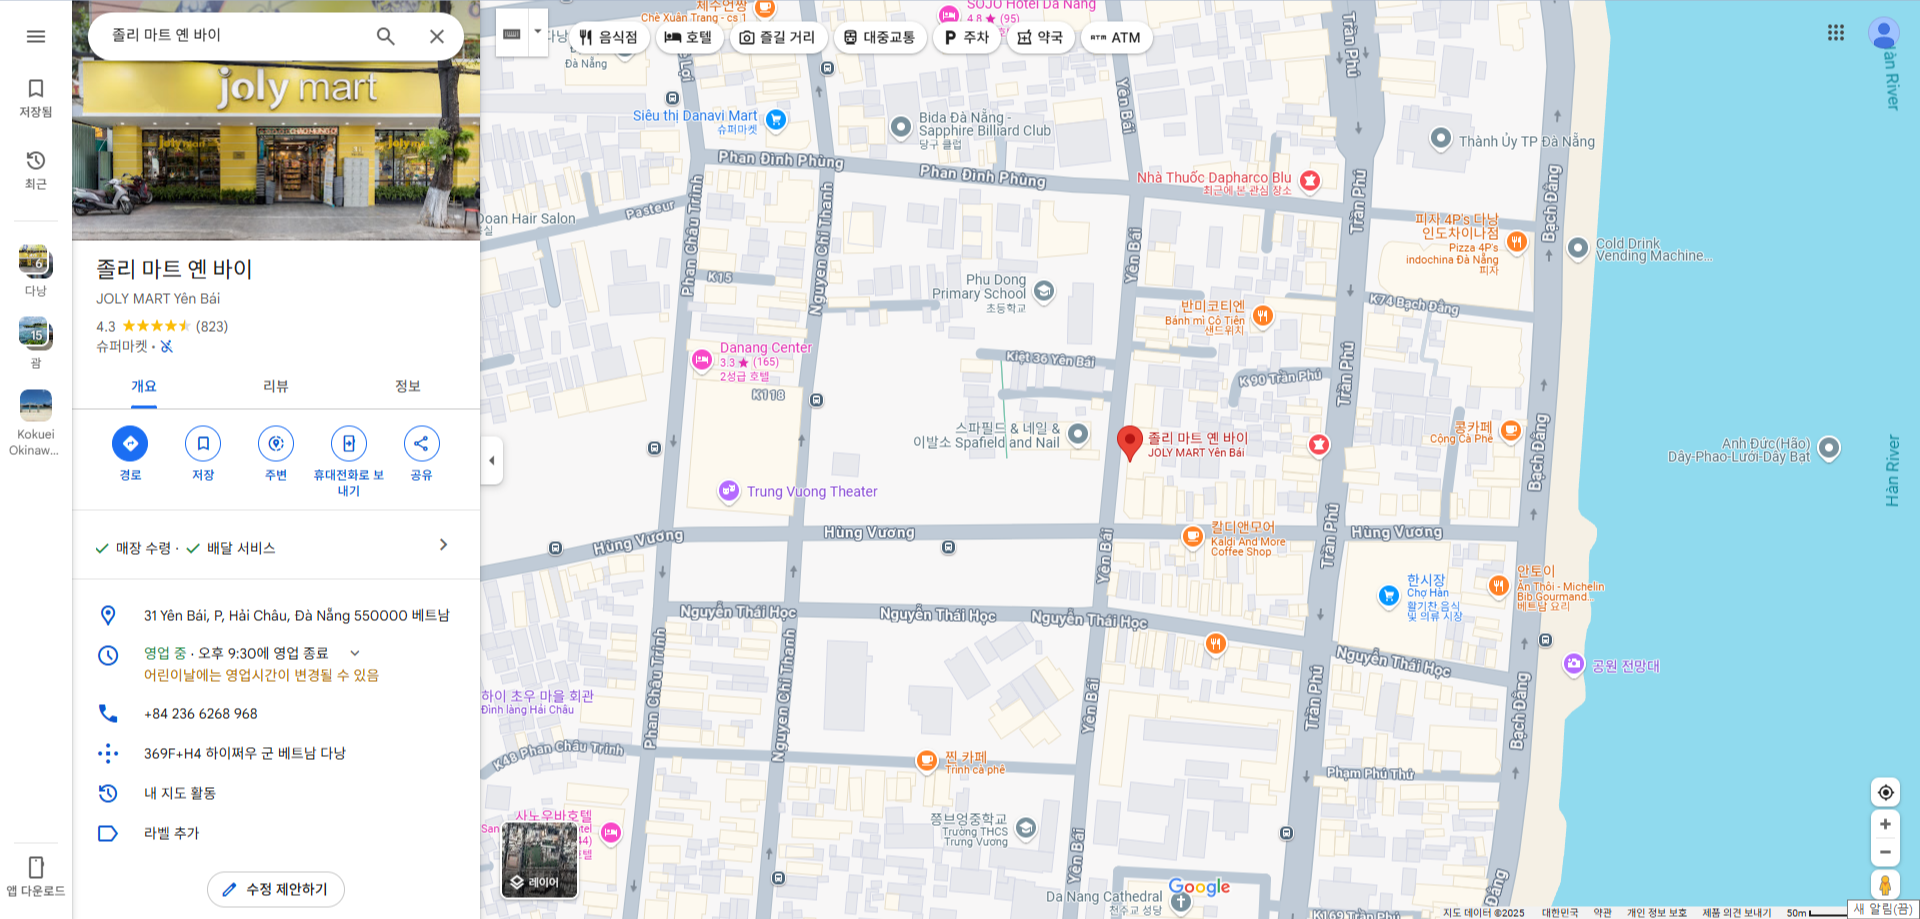This screenshot has width=1920, height=919.
Task: Click the Trung Vuong Theater marker
Action: [x=729, y=491]
